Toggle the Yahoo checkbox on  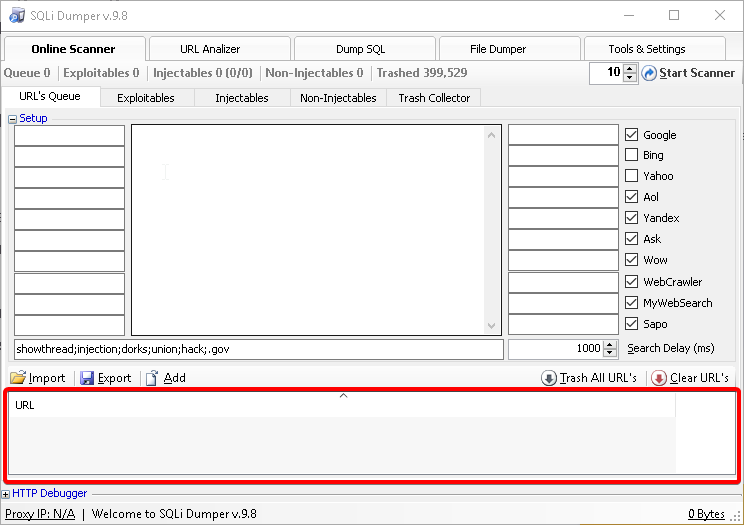[631, 176]
